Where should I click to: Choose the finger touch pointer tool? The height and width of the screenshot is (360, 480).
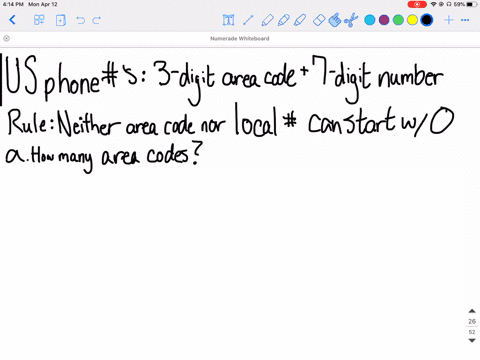(x=335, y=20)
